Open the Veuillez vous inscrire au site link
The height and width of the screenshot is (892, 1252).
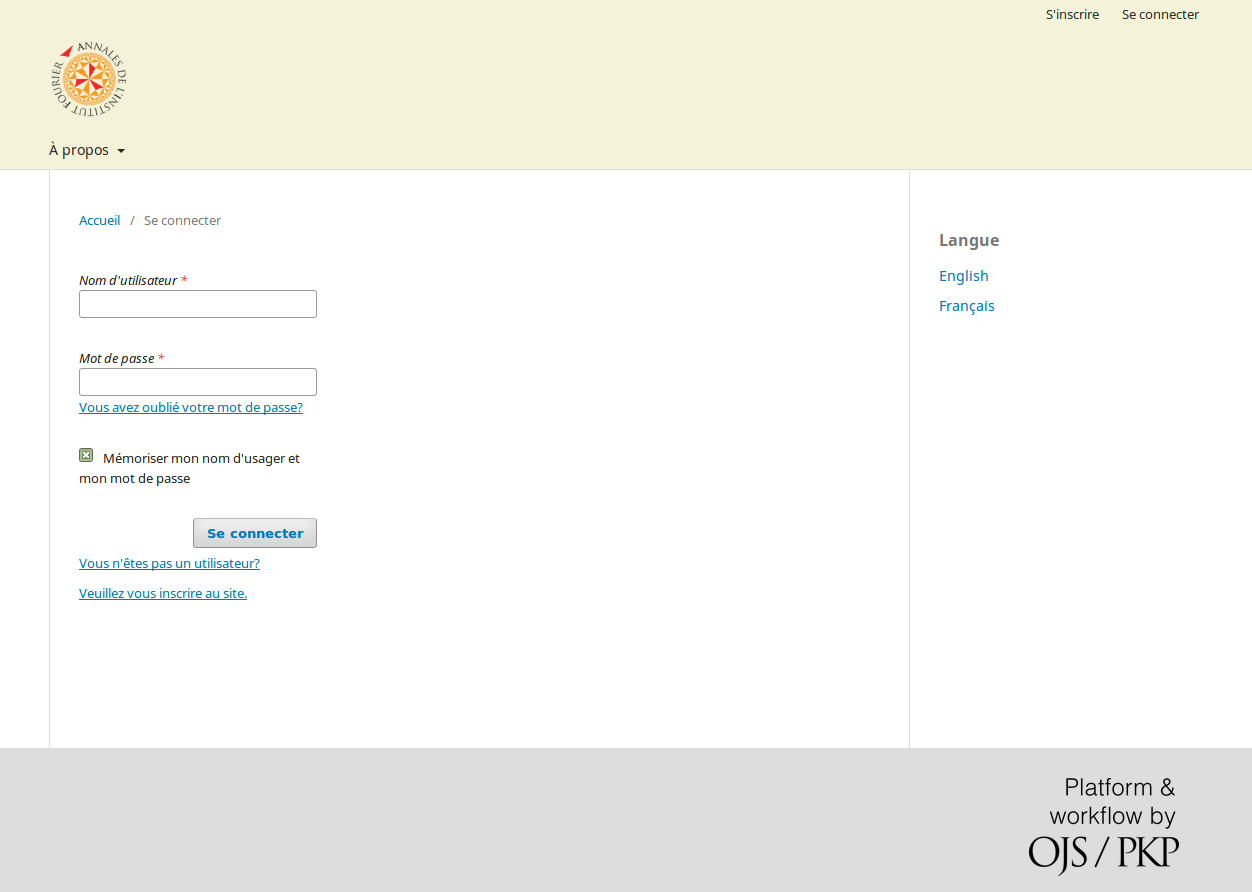pos(163,594)
